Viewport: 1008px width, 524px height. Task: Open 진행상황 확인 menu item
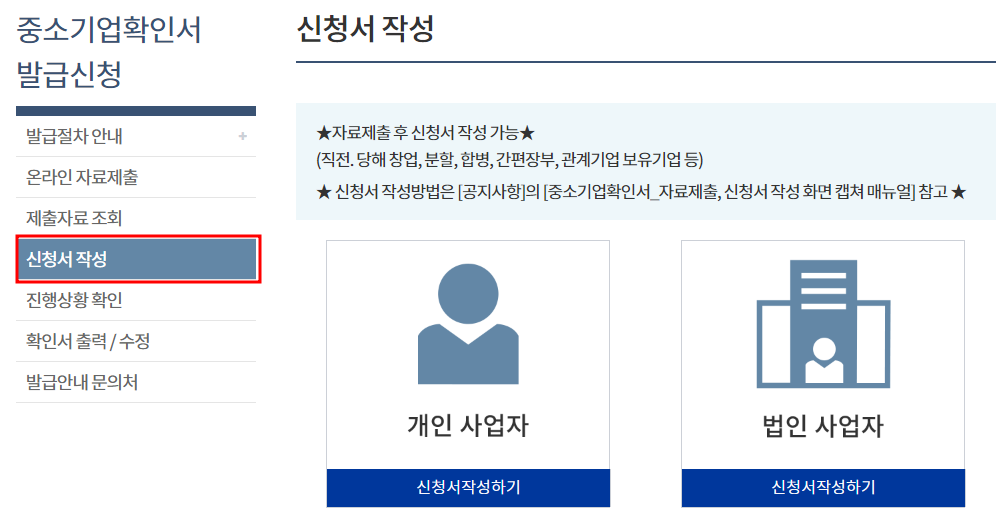pos(136,300)
